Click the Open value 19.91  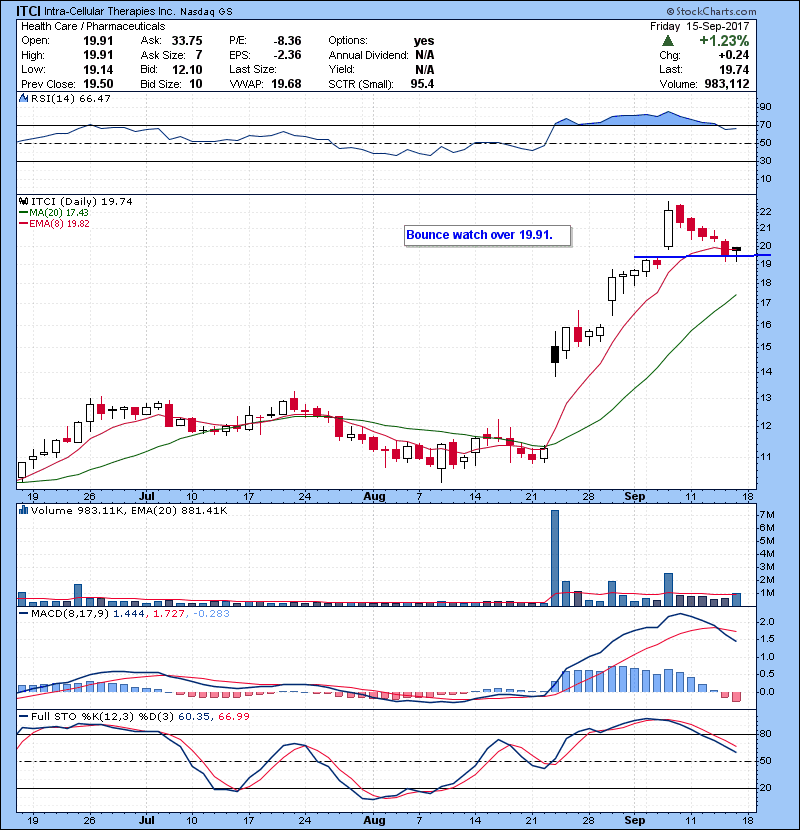(98, 41)
